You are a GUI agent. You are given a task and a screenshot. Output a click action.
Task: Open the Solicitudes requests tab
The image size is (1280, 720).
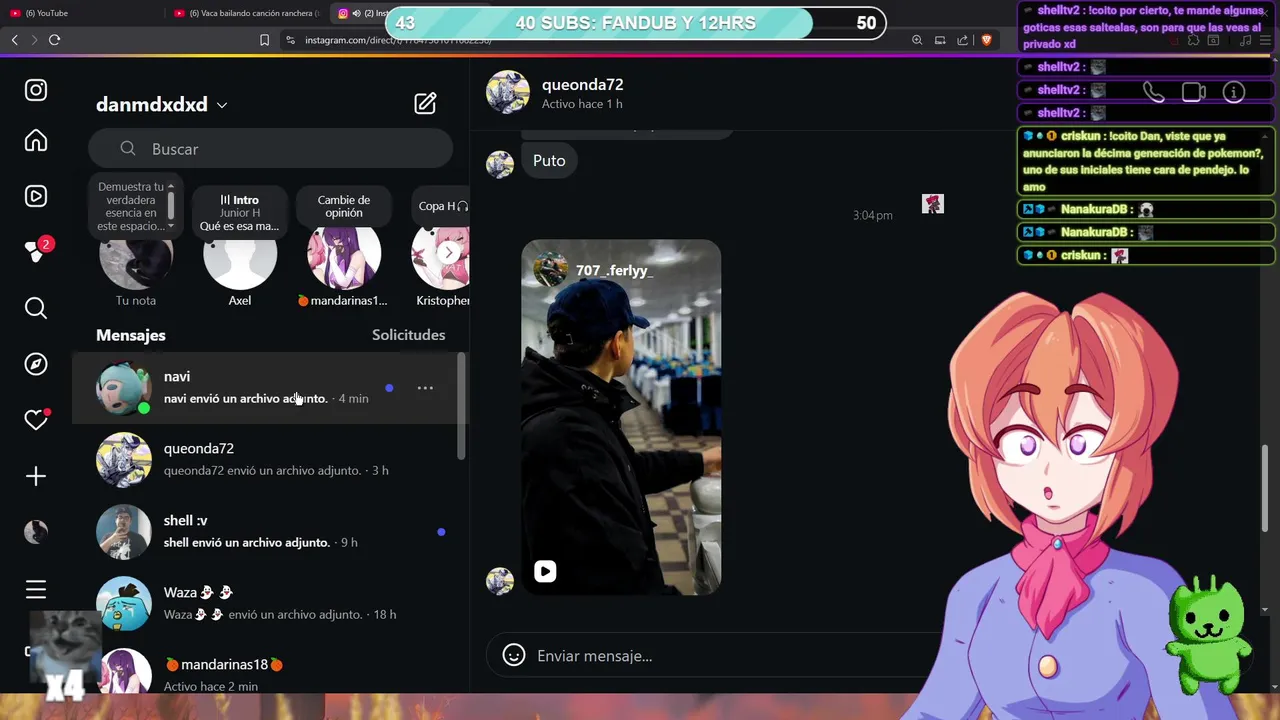(408, 335)
